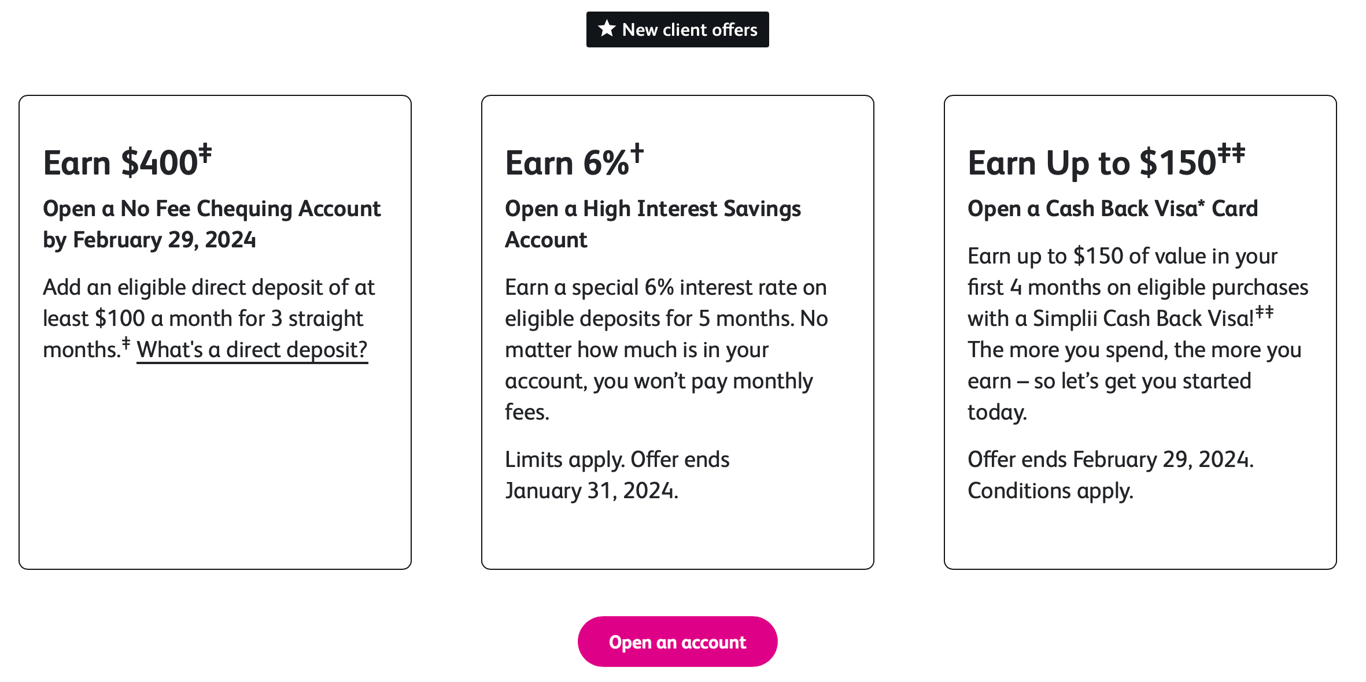Screen dimensions: 1366x682
Task: Click 'Open a High Interest Savings Account' subtitle
Action: (x=653, y=224)
